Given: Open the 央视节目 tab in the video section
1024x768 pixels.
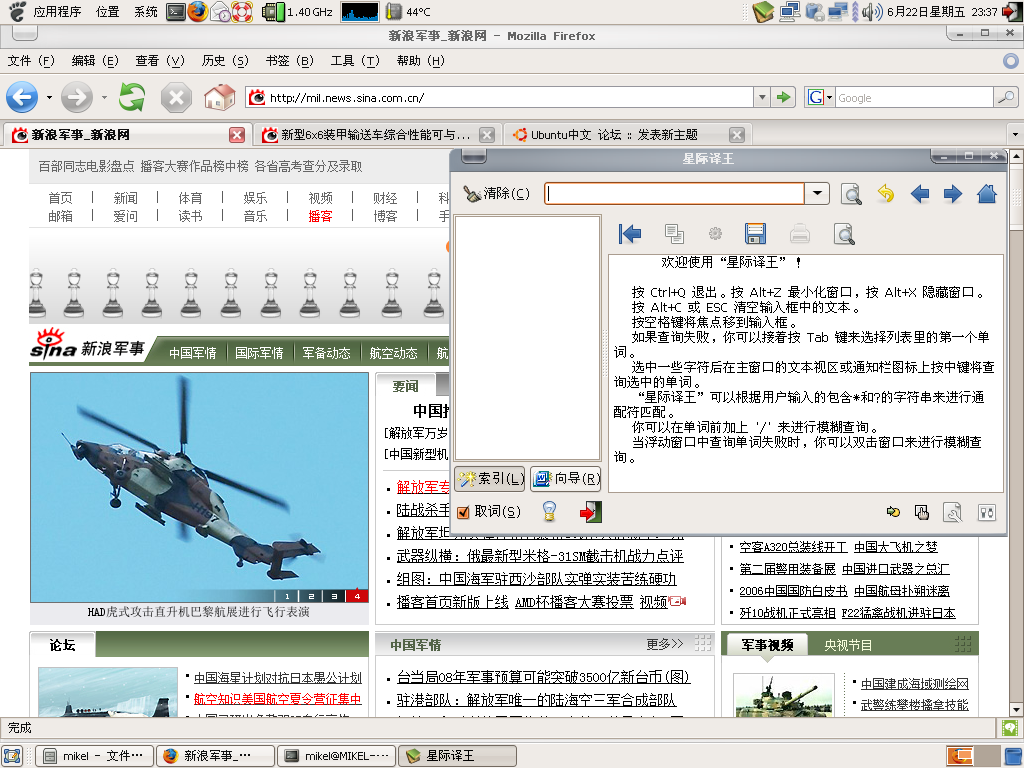Looking at the screenshot, I should 848,645.
